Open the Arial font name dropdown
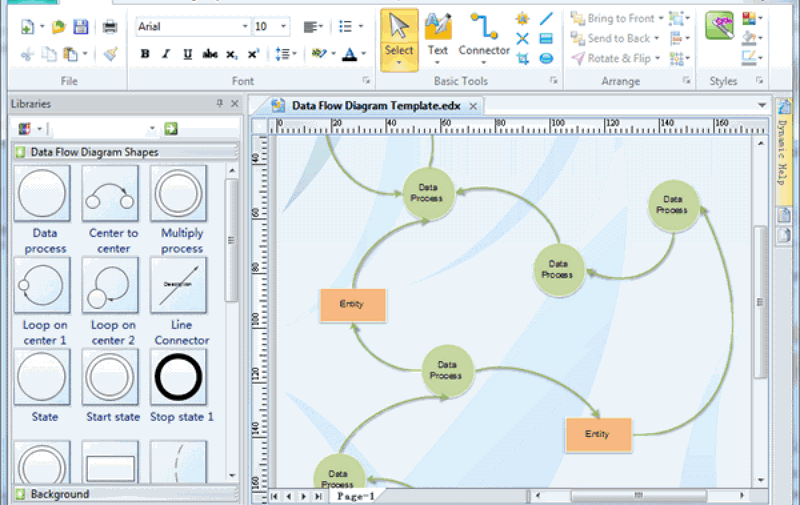The image size is (800, 505). (x=245, y=27)
